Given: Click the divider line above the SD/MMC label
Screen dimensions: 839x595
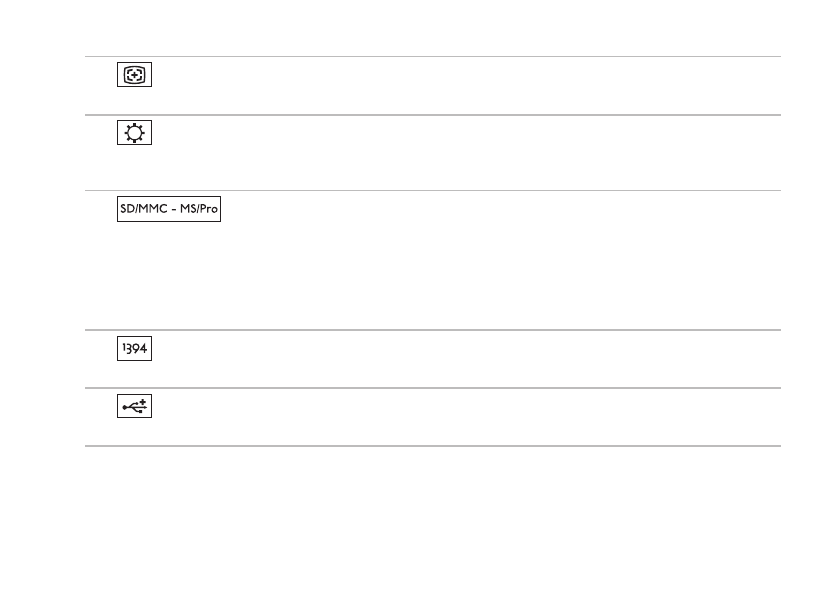Looking at the screenshot, I should coord(433,190).
